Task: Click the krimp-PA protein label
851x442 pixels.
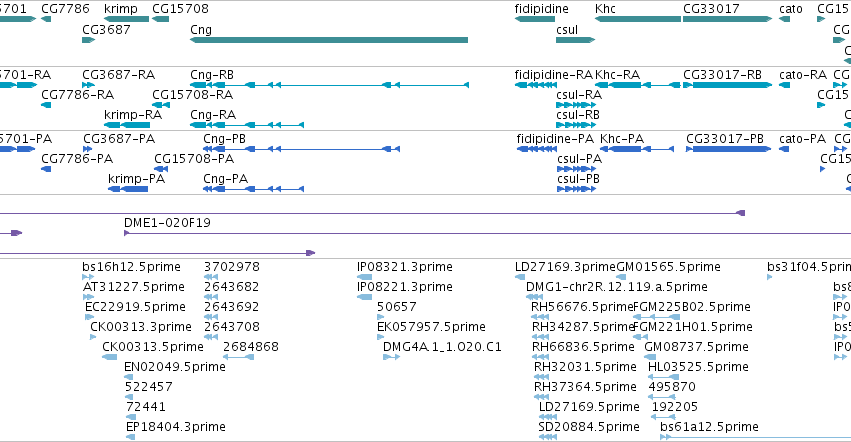Action: tap(136, 179)
